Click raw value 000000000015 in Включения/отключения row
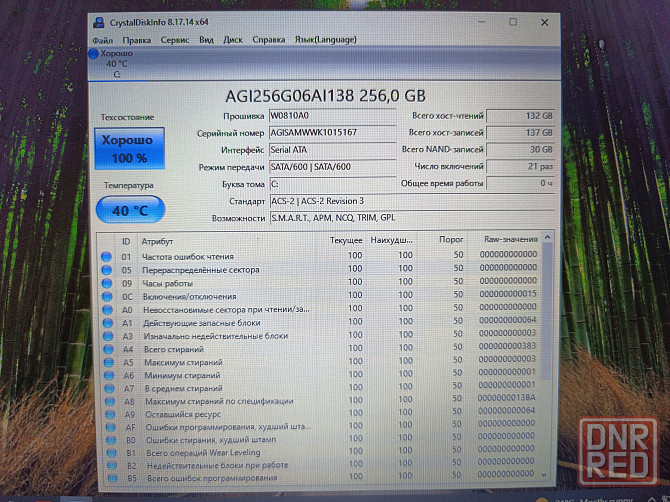This screenshot has width=670, height=502. [x=508, y=294]
